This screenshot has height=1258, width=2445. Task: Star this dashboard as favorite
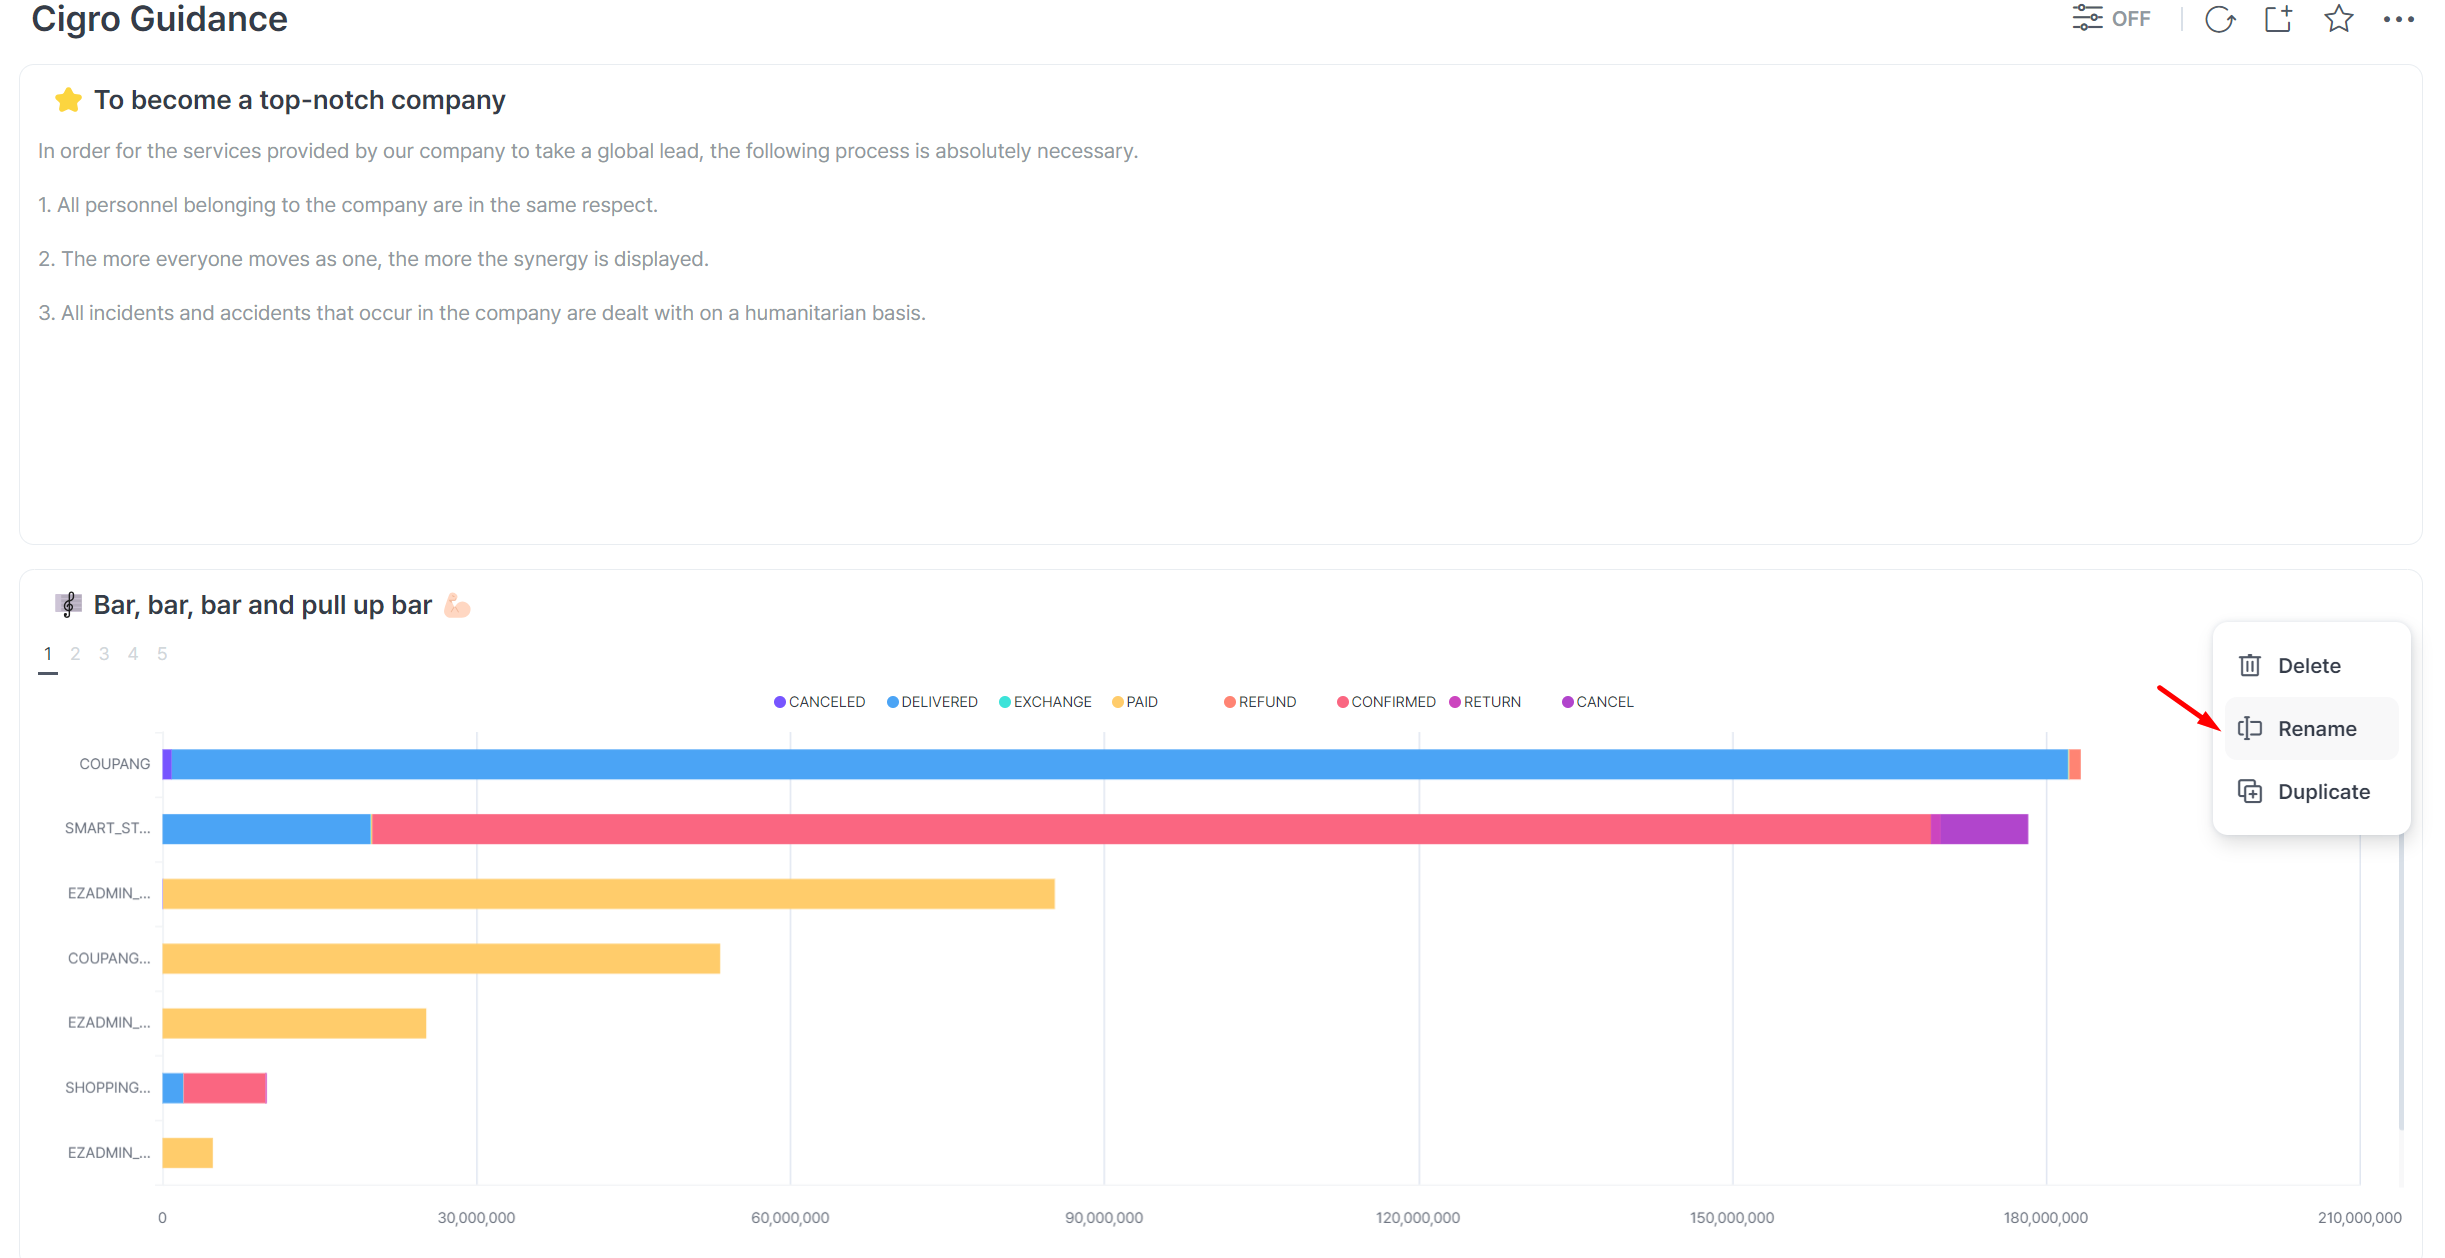2338,19
